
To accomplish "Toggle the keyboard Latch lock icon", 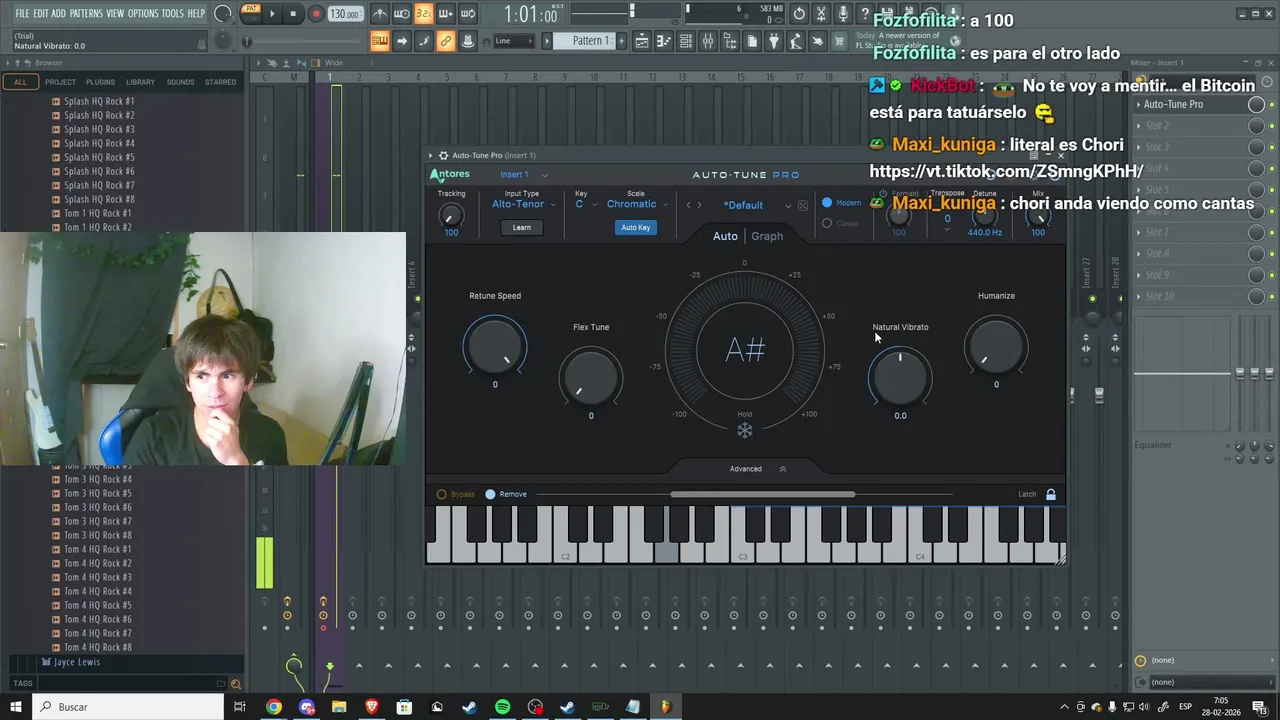I will [x=1051, y=494].
